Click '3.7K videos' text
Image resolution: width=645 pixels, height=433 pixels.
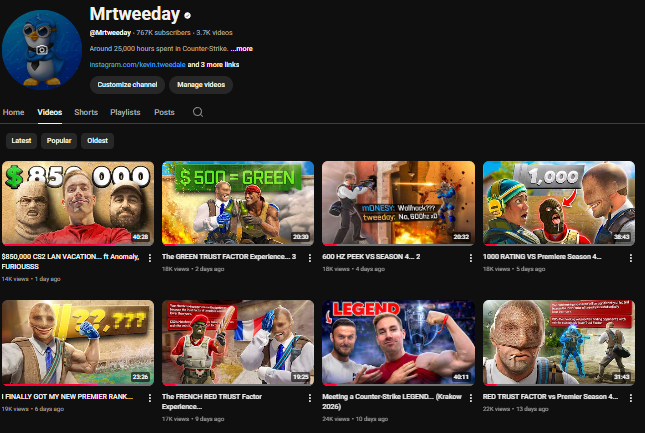tap(214, 32)
